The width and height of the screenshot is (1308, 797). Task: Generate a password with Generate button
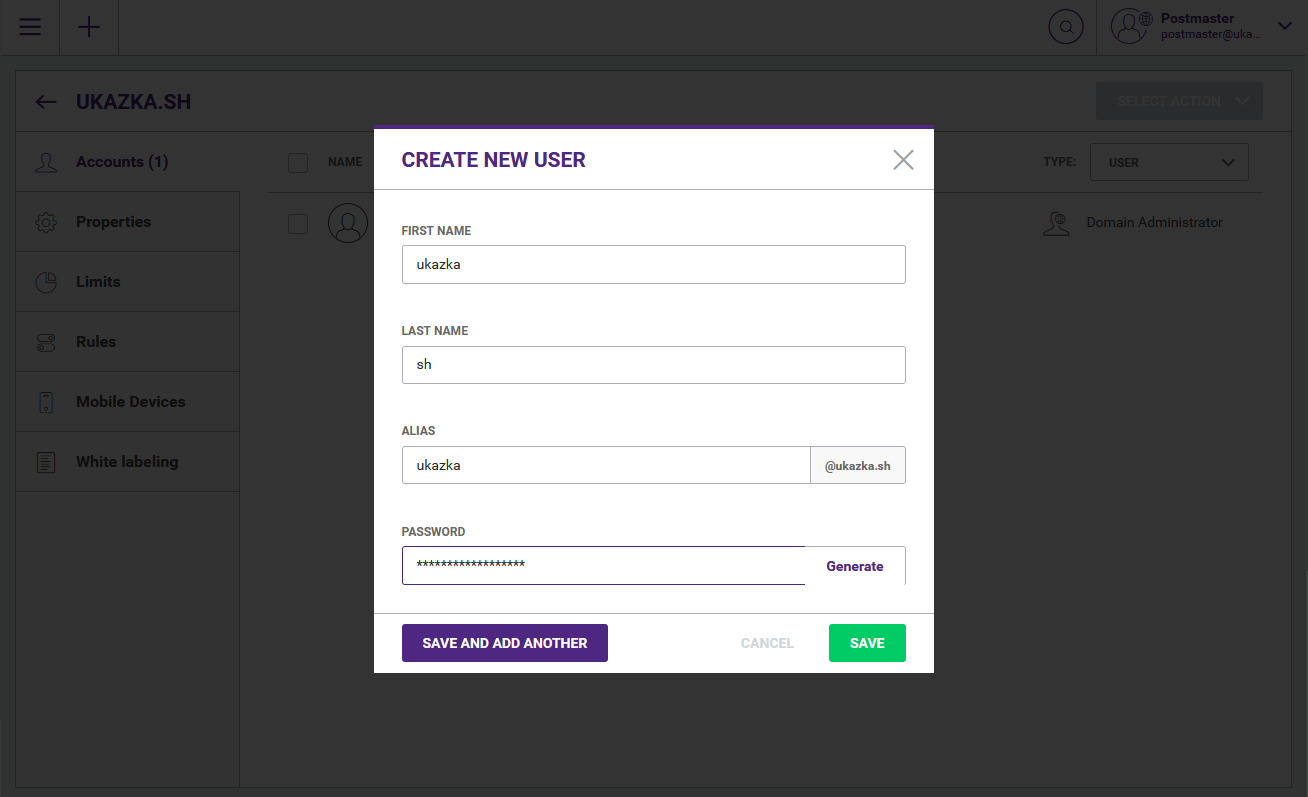click(854, 566)
